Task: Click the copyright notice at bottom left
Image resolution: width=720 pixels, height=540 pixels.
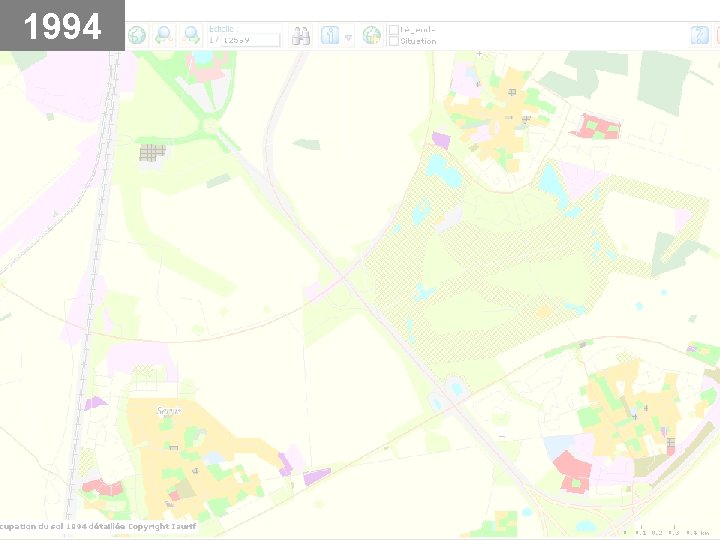Action: (98, 526)
